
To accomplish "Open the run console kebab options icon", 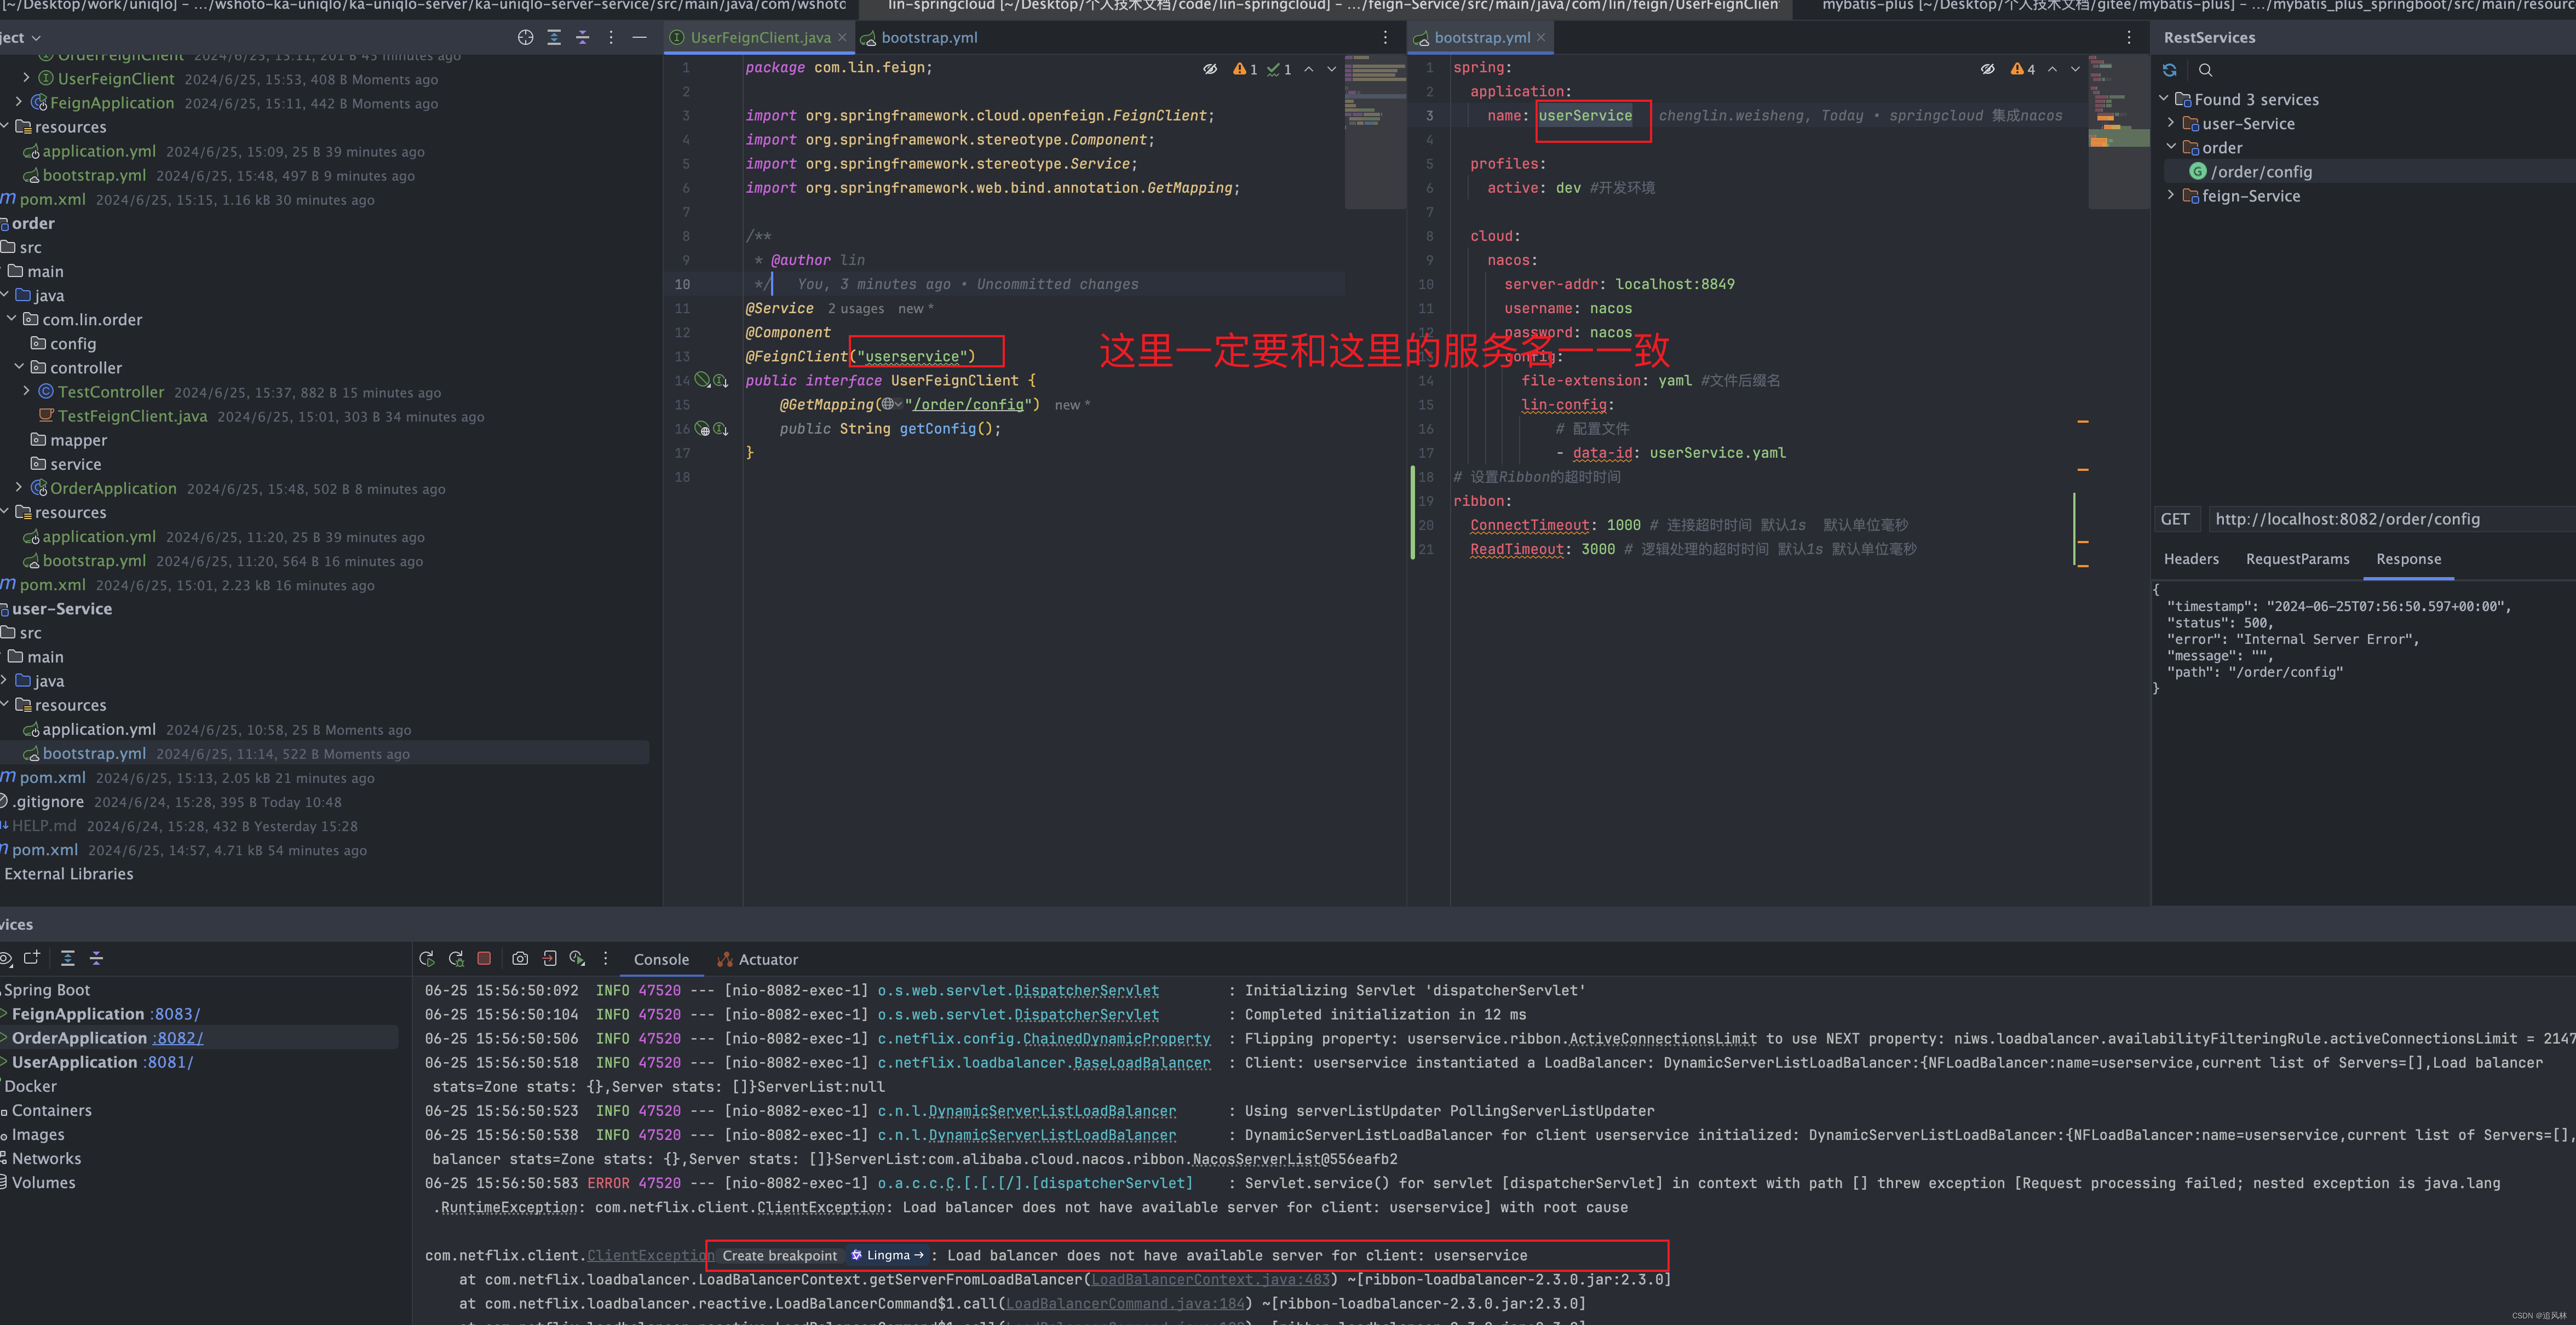I will [x=606, y=958].
